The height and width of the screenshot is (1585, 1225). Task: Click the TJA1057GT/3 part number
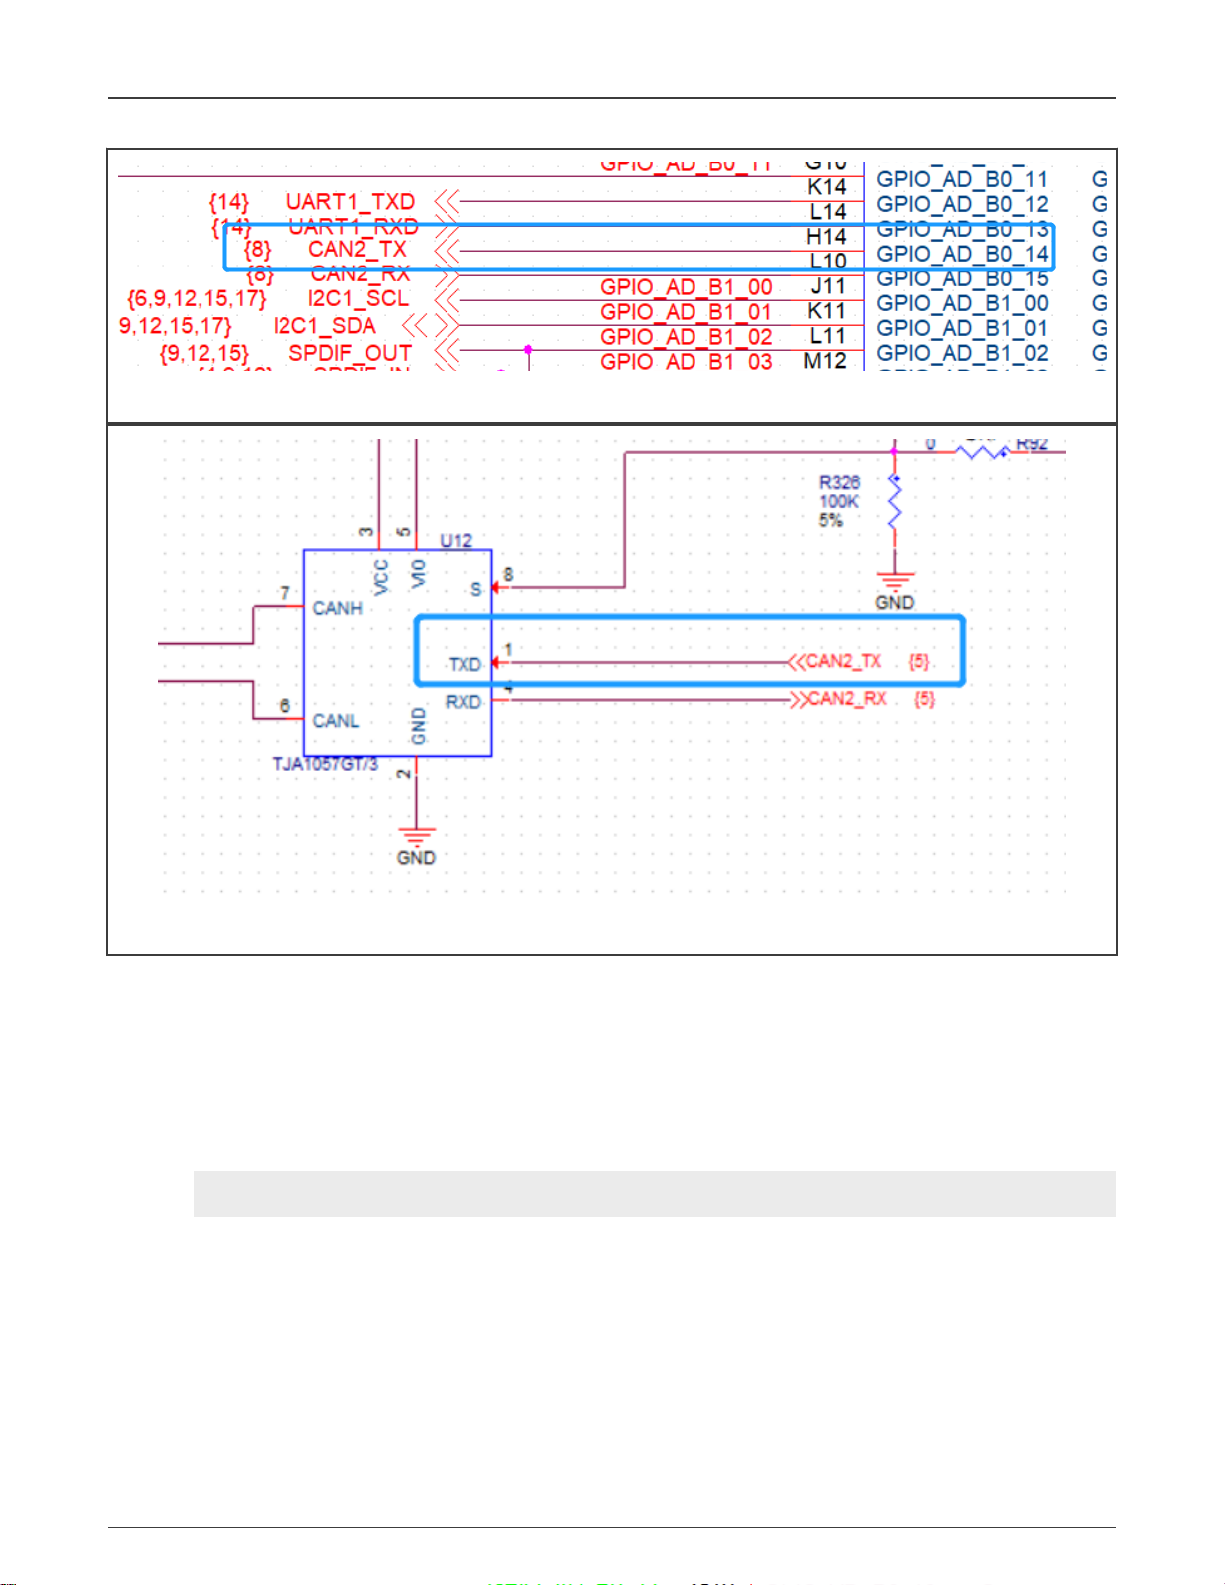pyautogui.click(x=325, y=764)
